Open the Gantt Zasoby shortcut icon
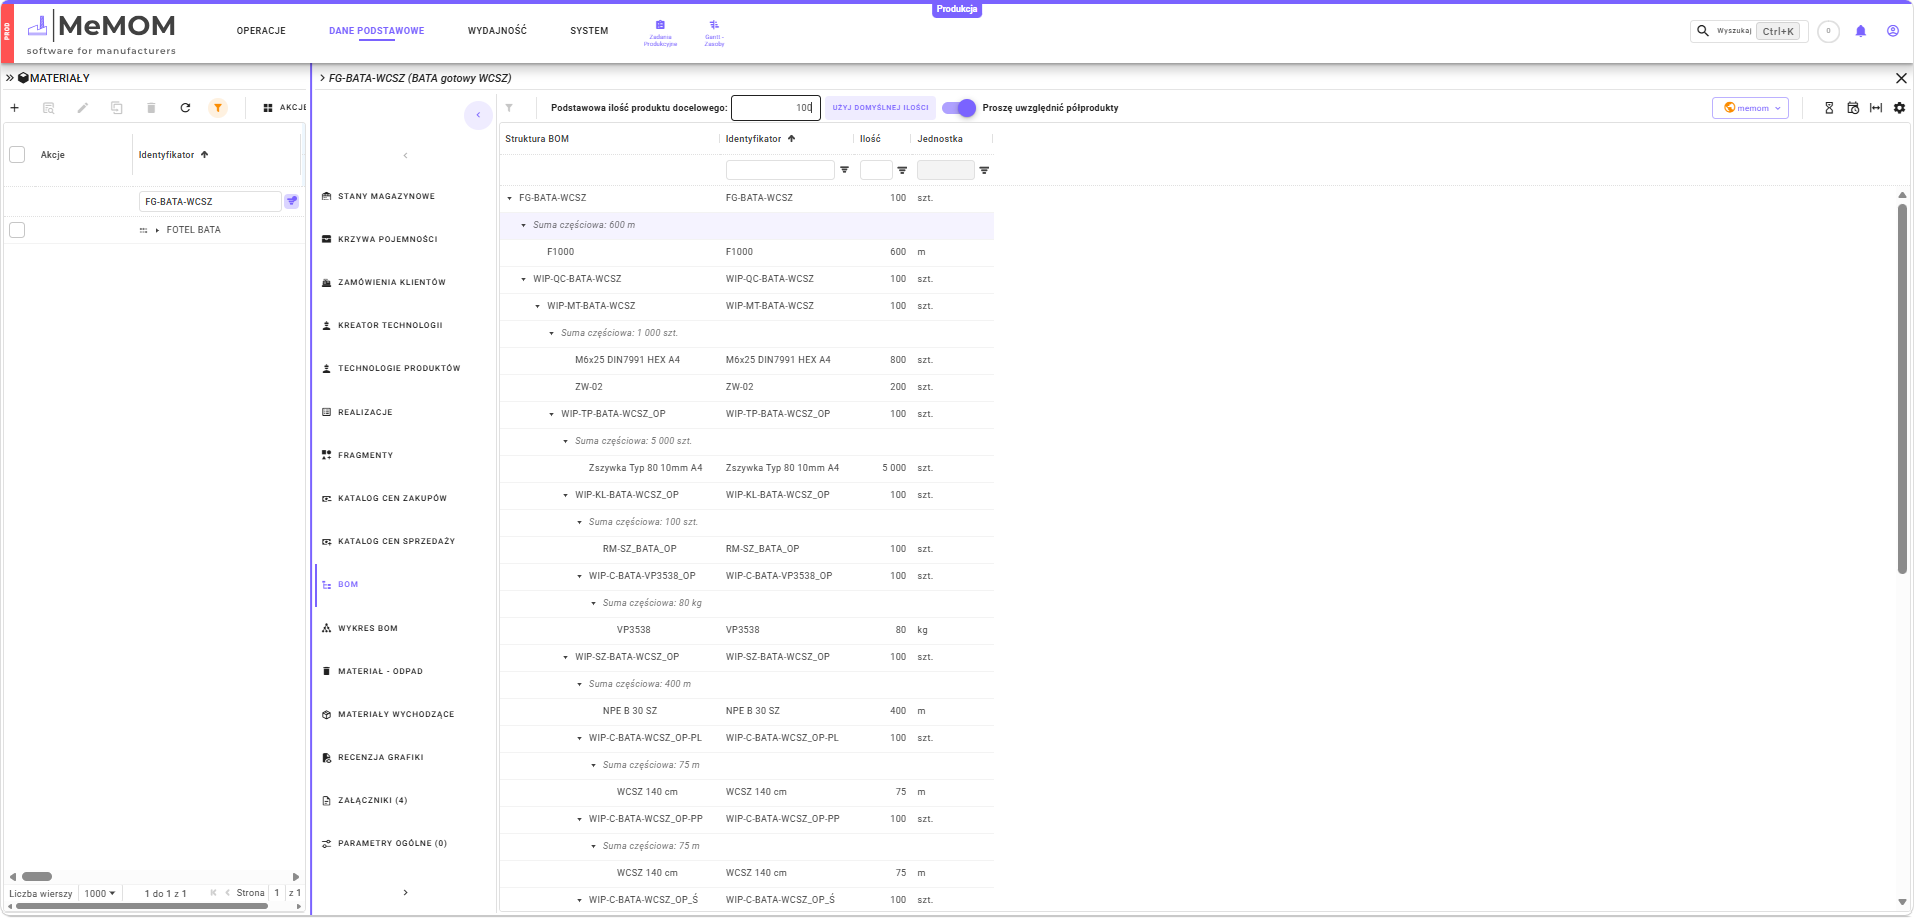 point(714,32)
